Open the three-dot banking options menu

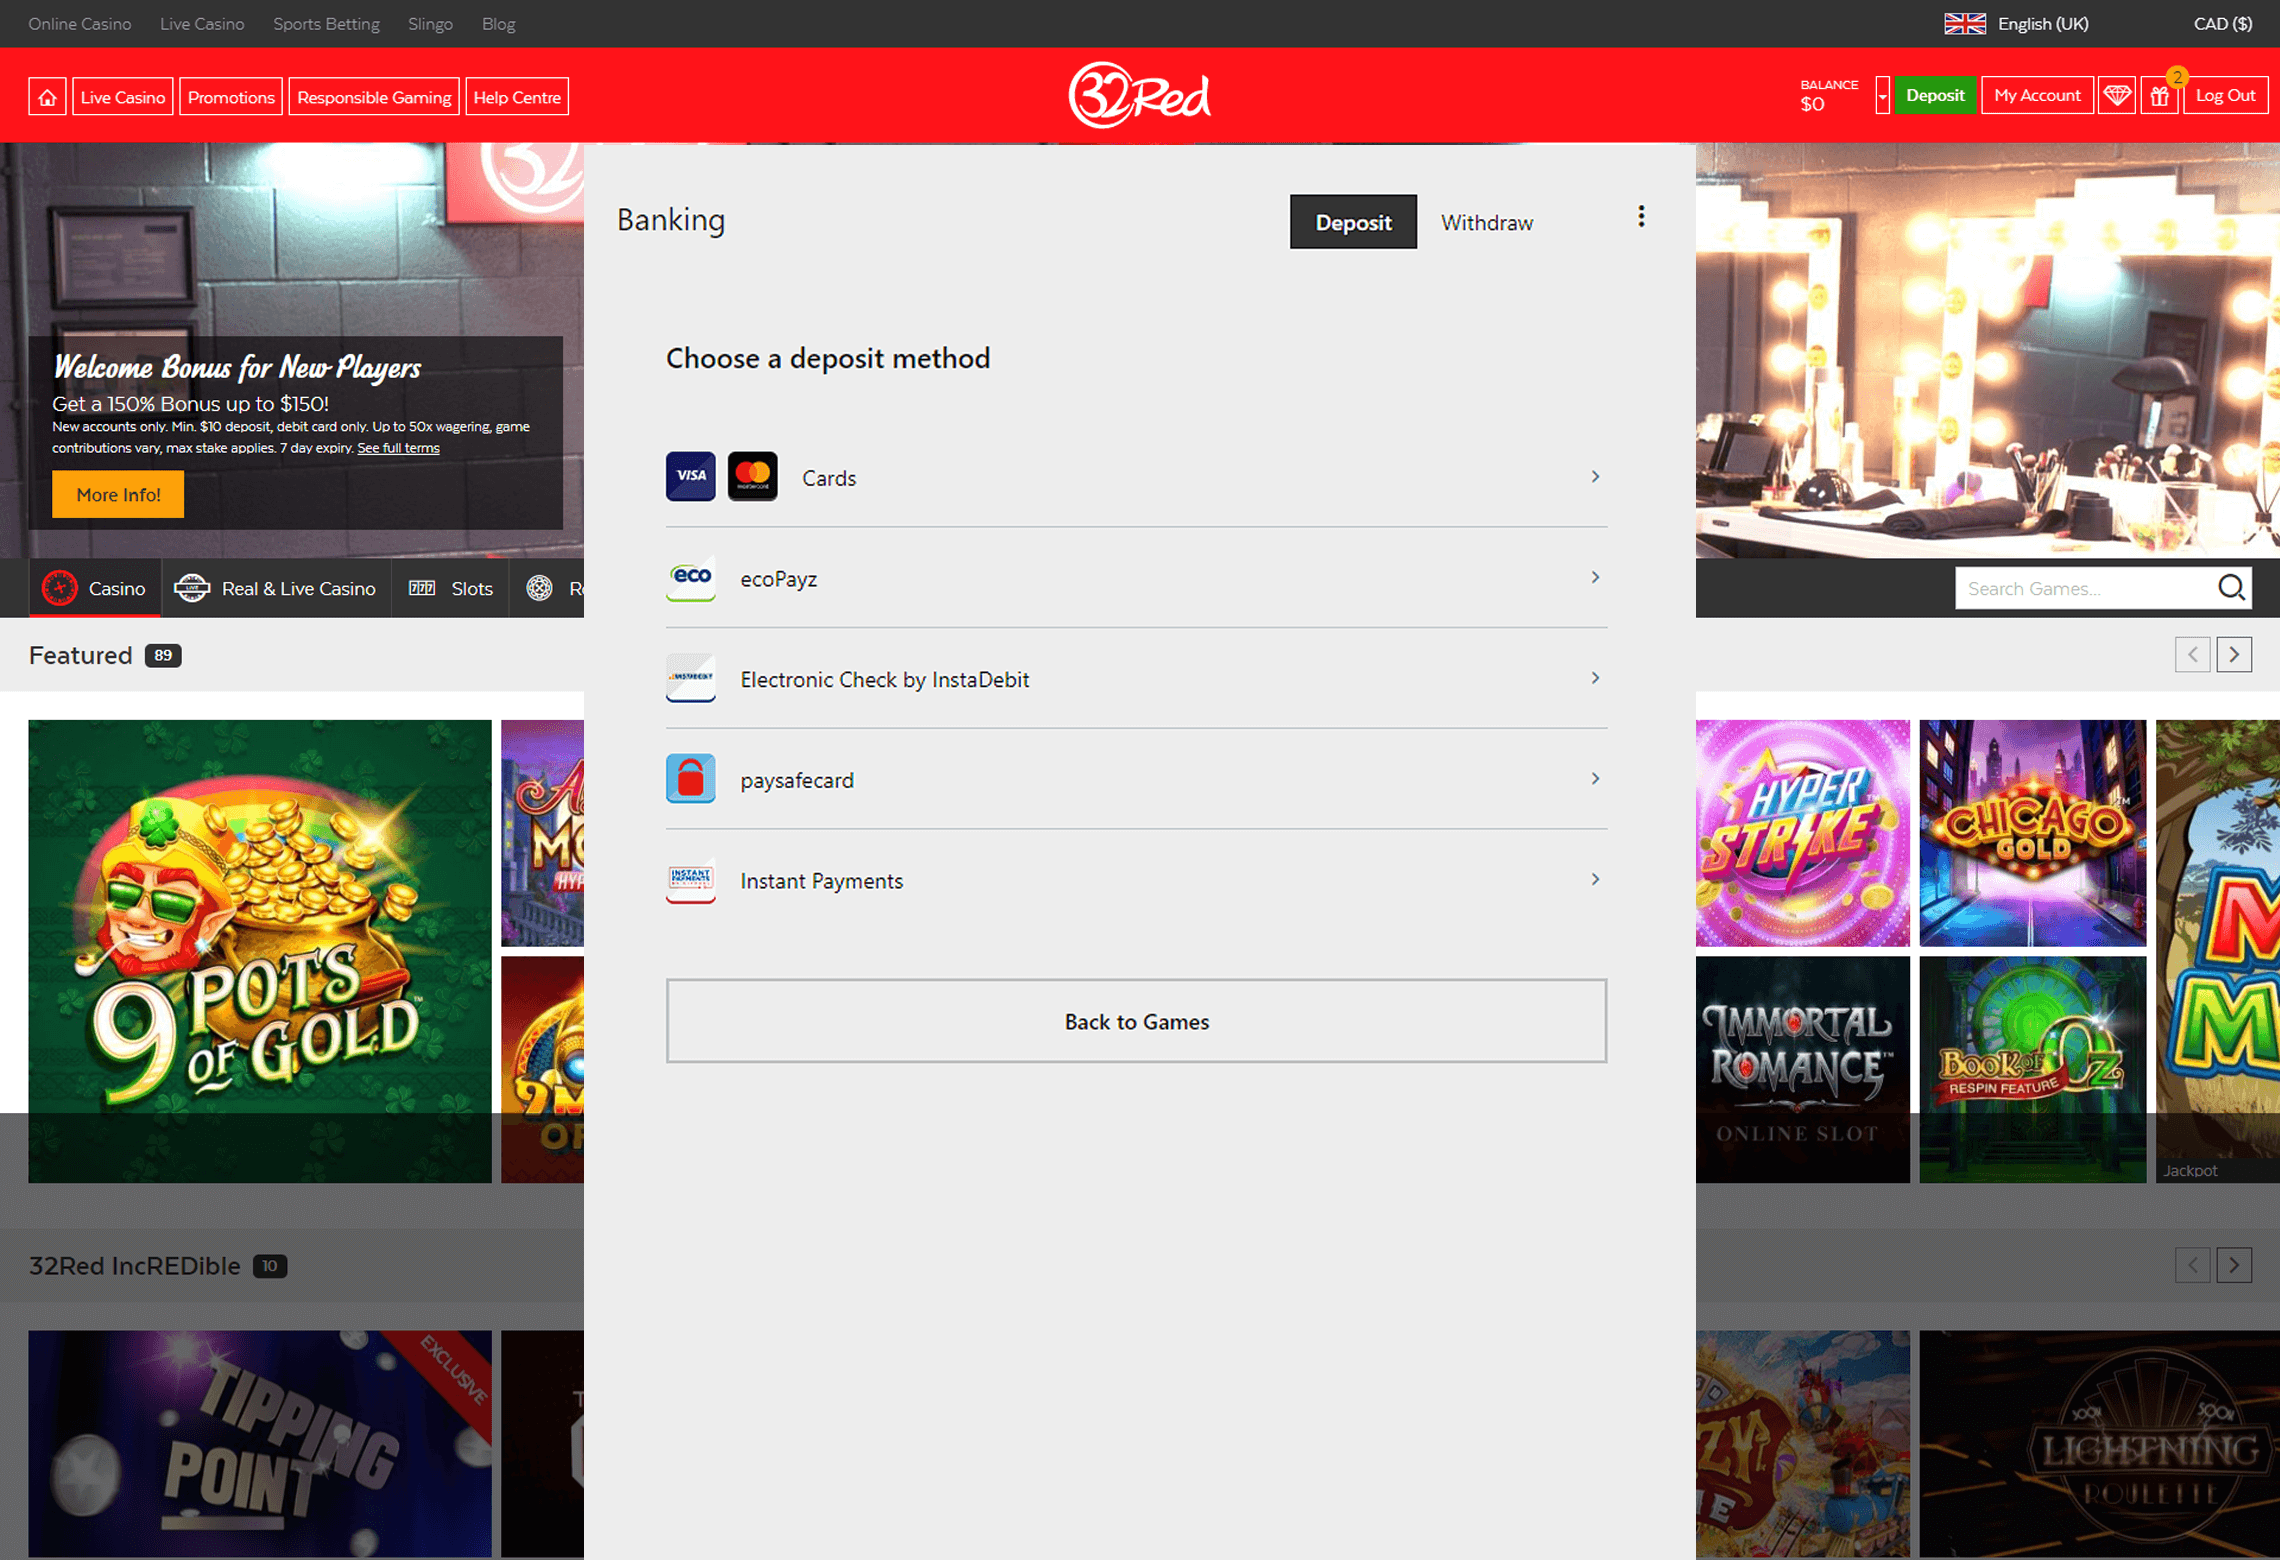coord(1641,217)
